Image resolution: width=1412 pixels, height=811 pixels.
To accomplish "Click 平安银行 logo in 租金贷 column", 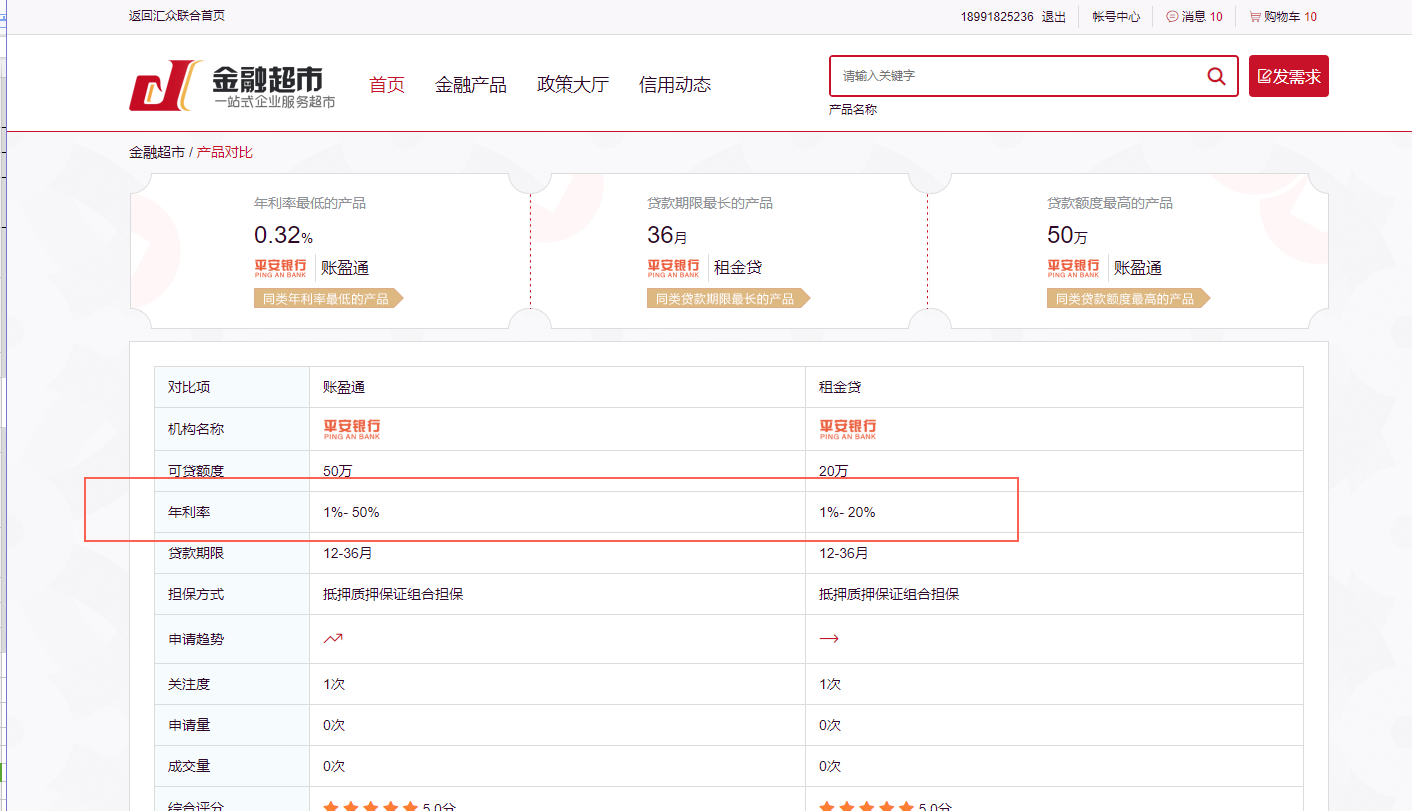I will coord(848,429).
